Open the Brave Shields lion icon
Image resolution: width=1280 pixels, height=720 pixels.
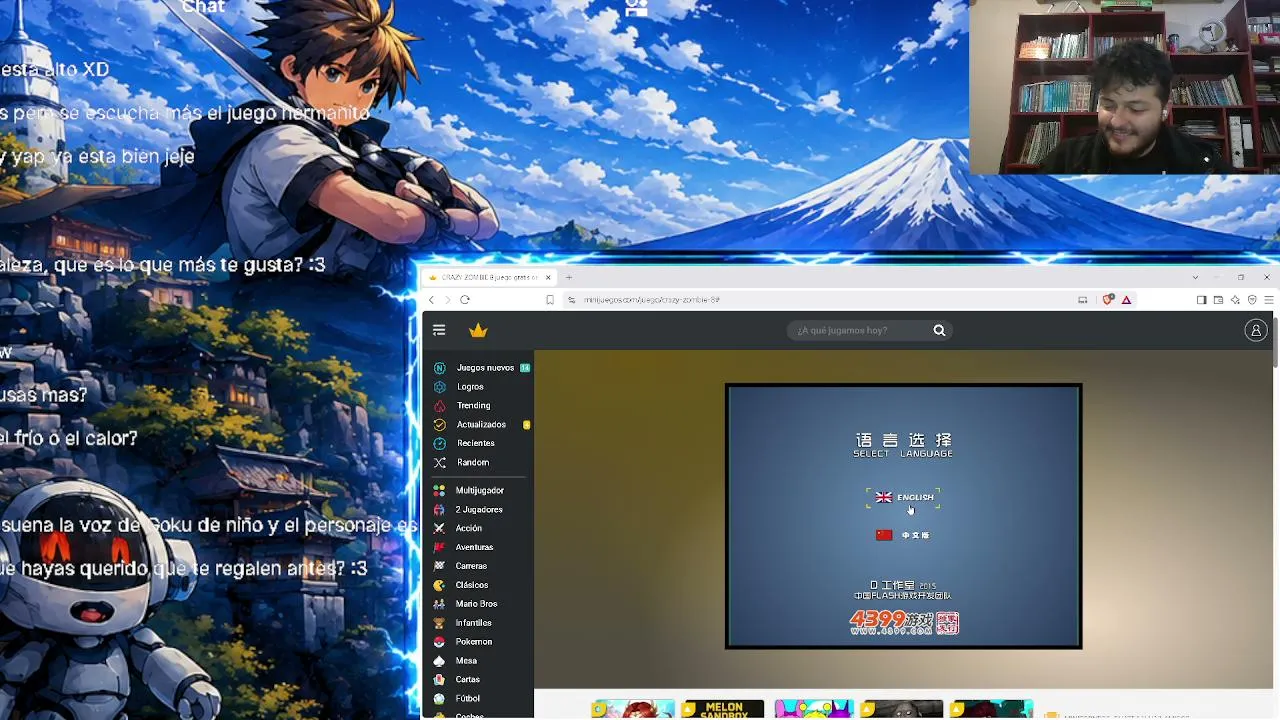coord(1108,299)
